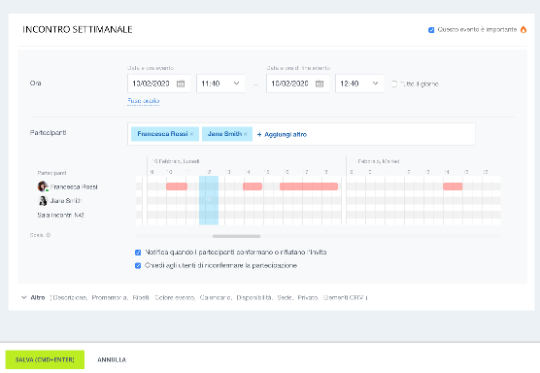Open the end date calendar picker icon

320,84
